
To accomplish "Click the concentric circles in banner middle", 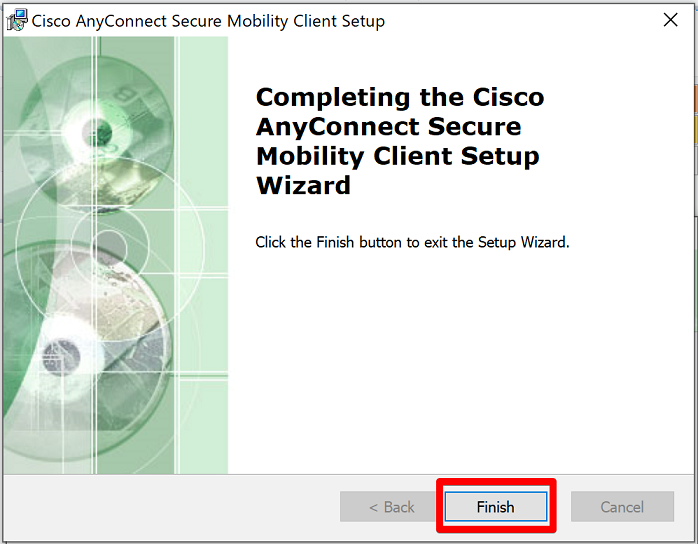I will tap(110, 247).
